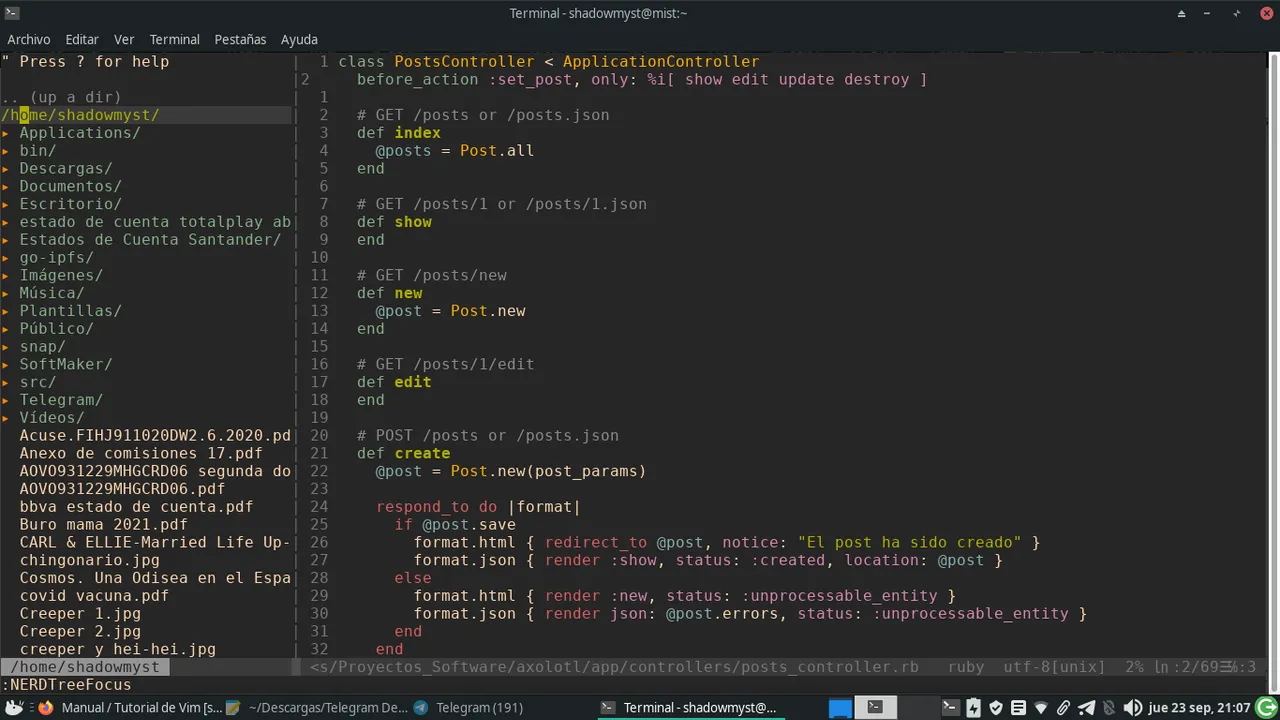
Task: Select the Público/ folder name
Action: 56,329
